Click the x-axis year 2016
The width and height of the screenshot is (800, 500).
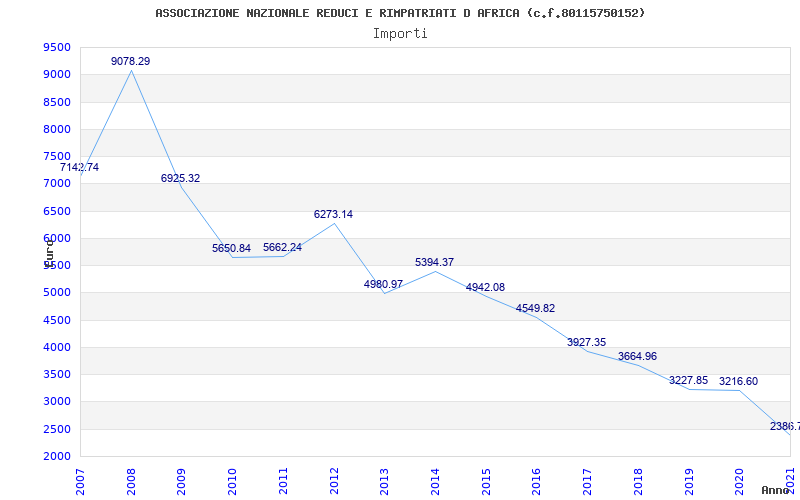pos(536,481)
